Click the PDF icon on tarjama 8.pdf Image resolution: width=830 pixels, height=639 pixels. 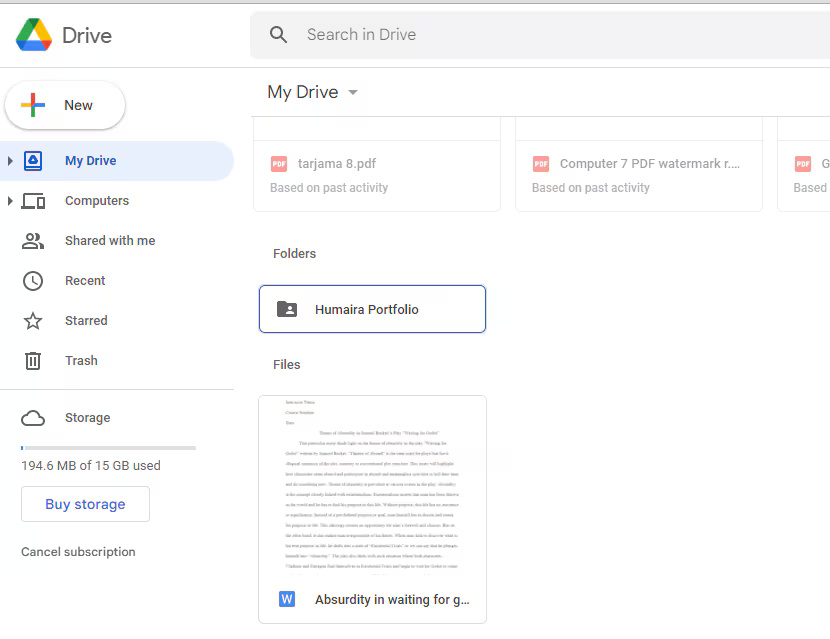pos(279,163)
